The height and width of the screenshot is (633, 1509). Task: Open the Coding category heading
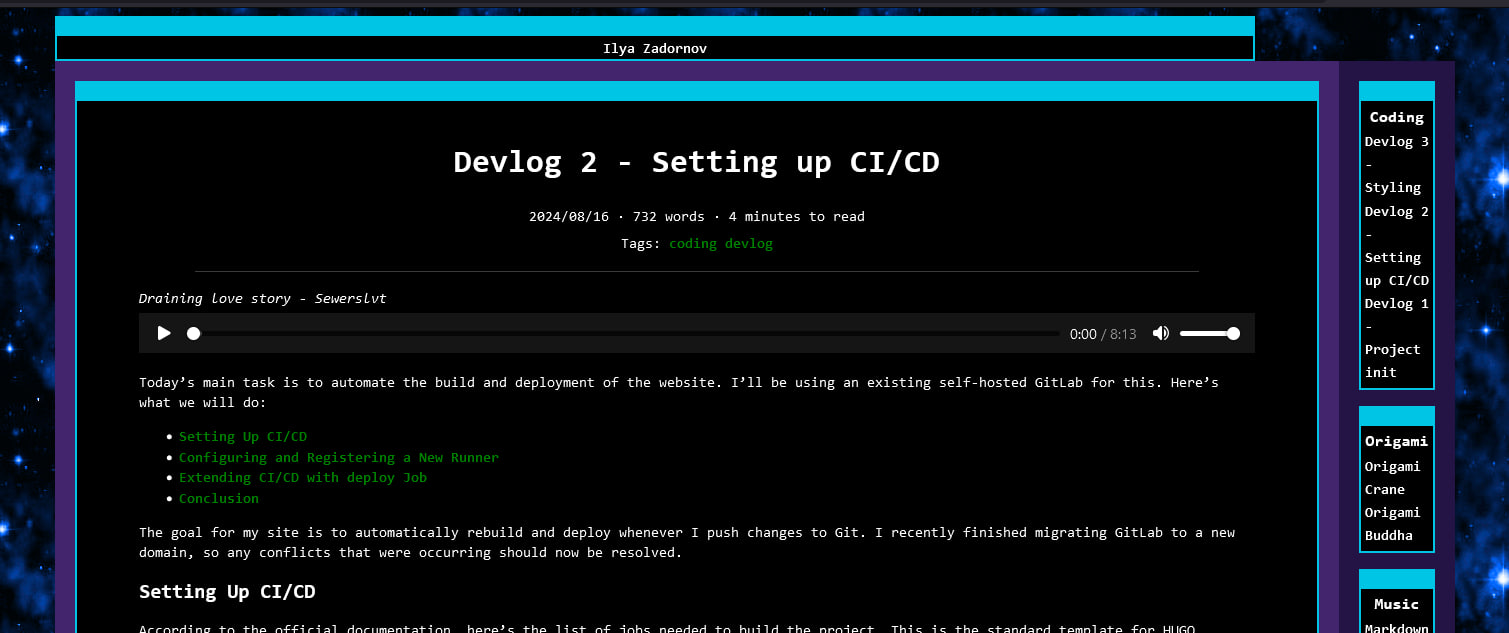tap(1397, 117)
